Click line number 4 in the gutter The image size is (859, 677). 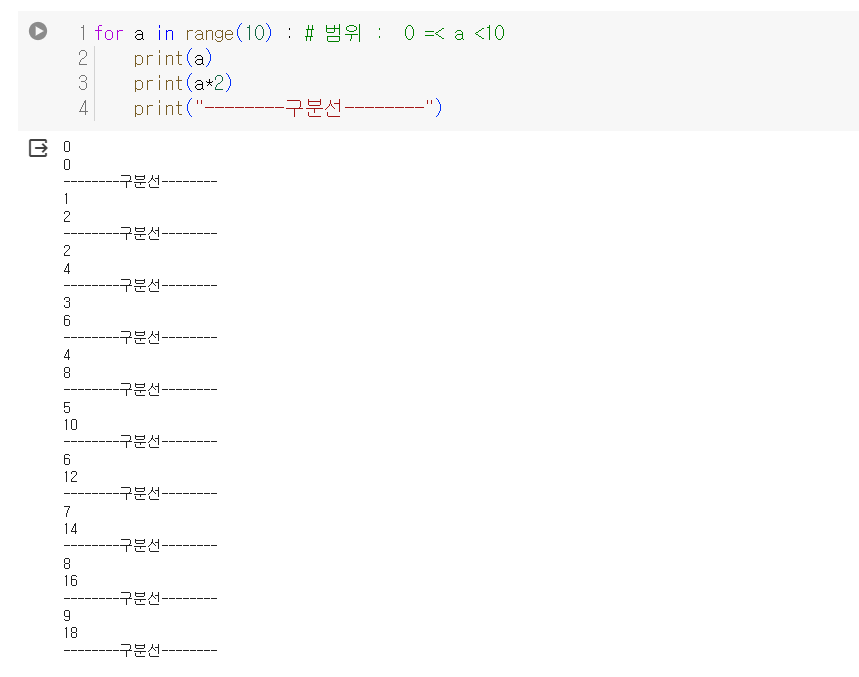[83, 108]
